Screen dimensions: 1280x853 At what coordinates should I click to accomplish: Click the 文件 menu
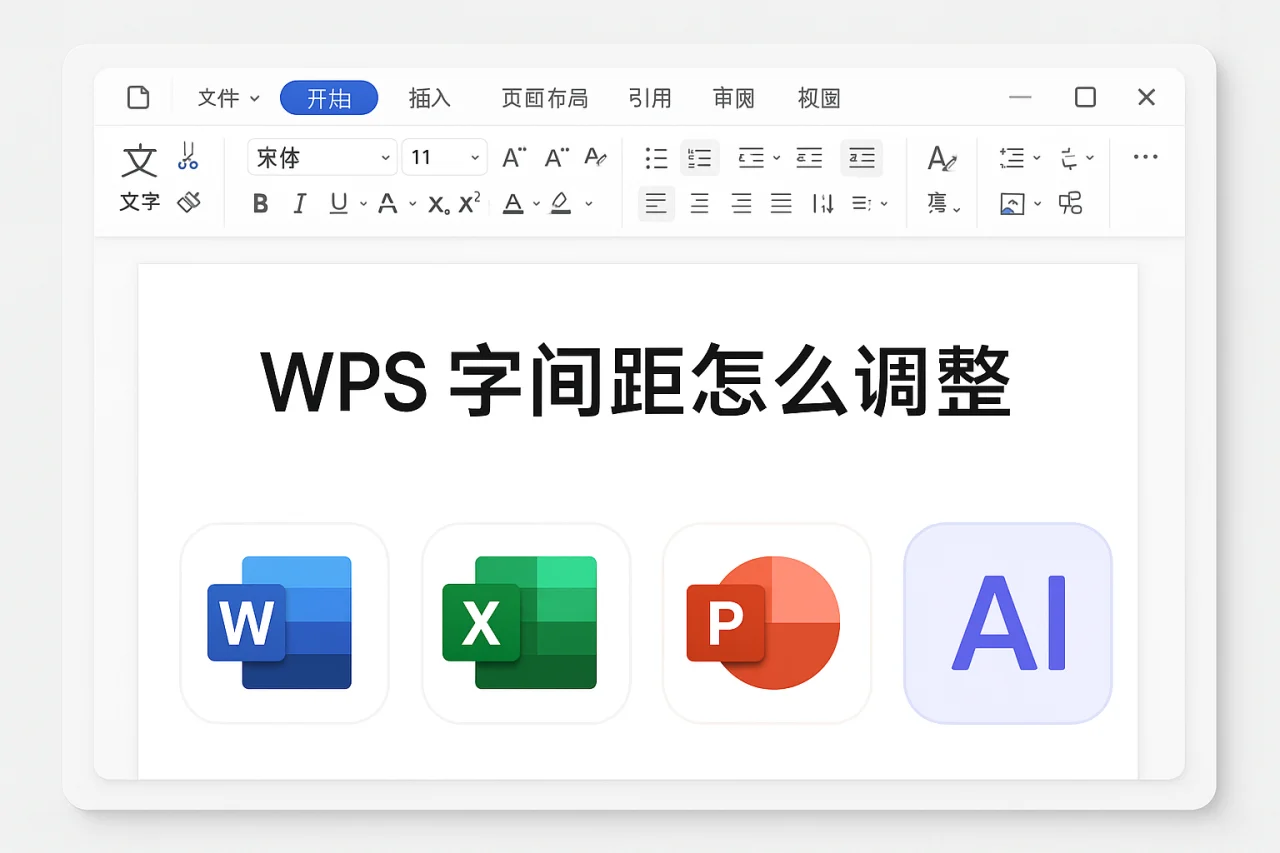222,98
